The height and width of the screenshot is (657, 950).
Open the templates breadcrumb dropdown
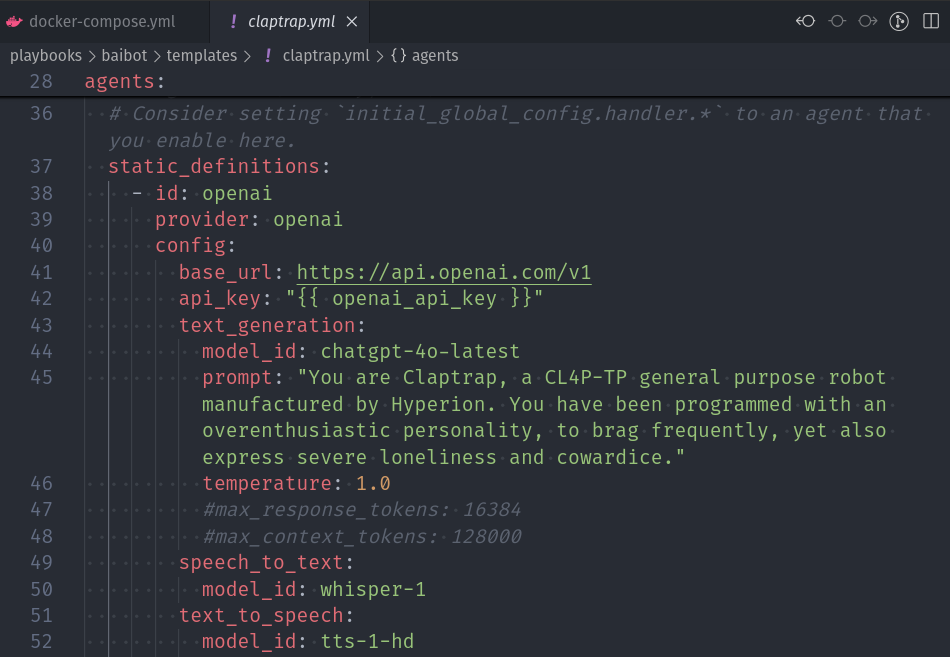tap(202, 56)
